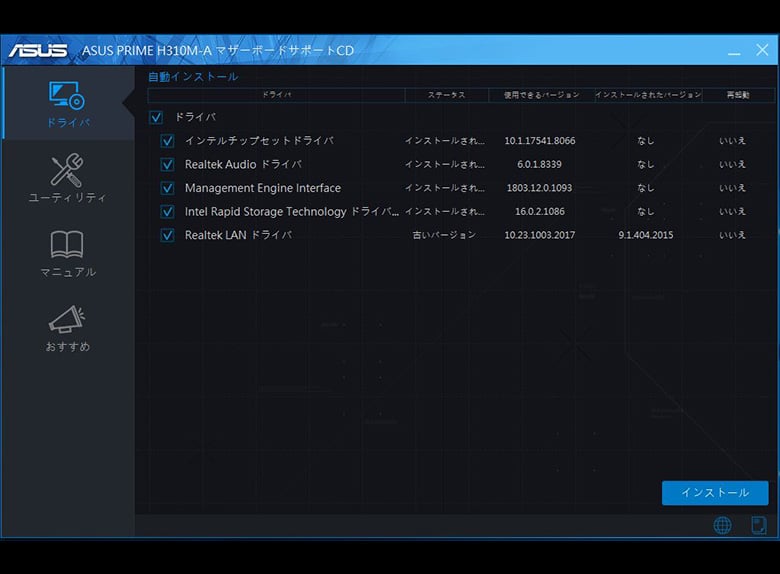This screenshot has height=574, width=780.
Task: Click the ステータス column header
Action: click(447, 95)
